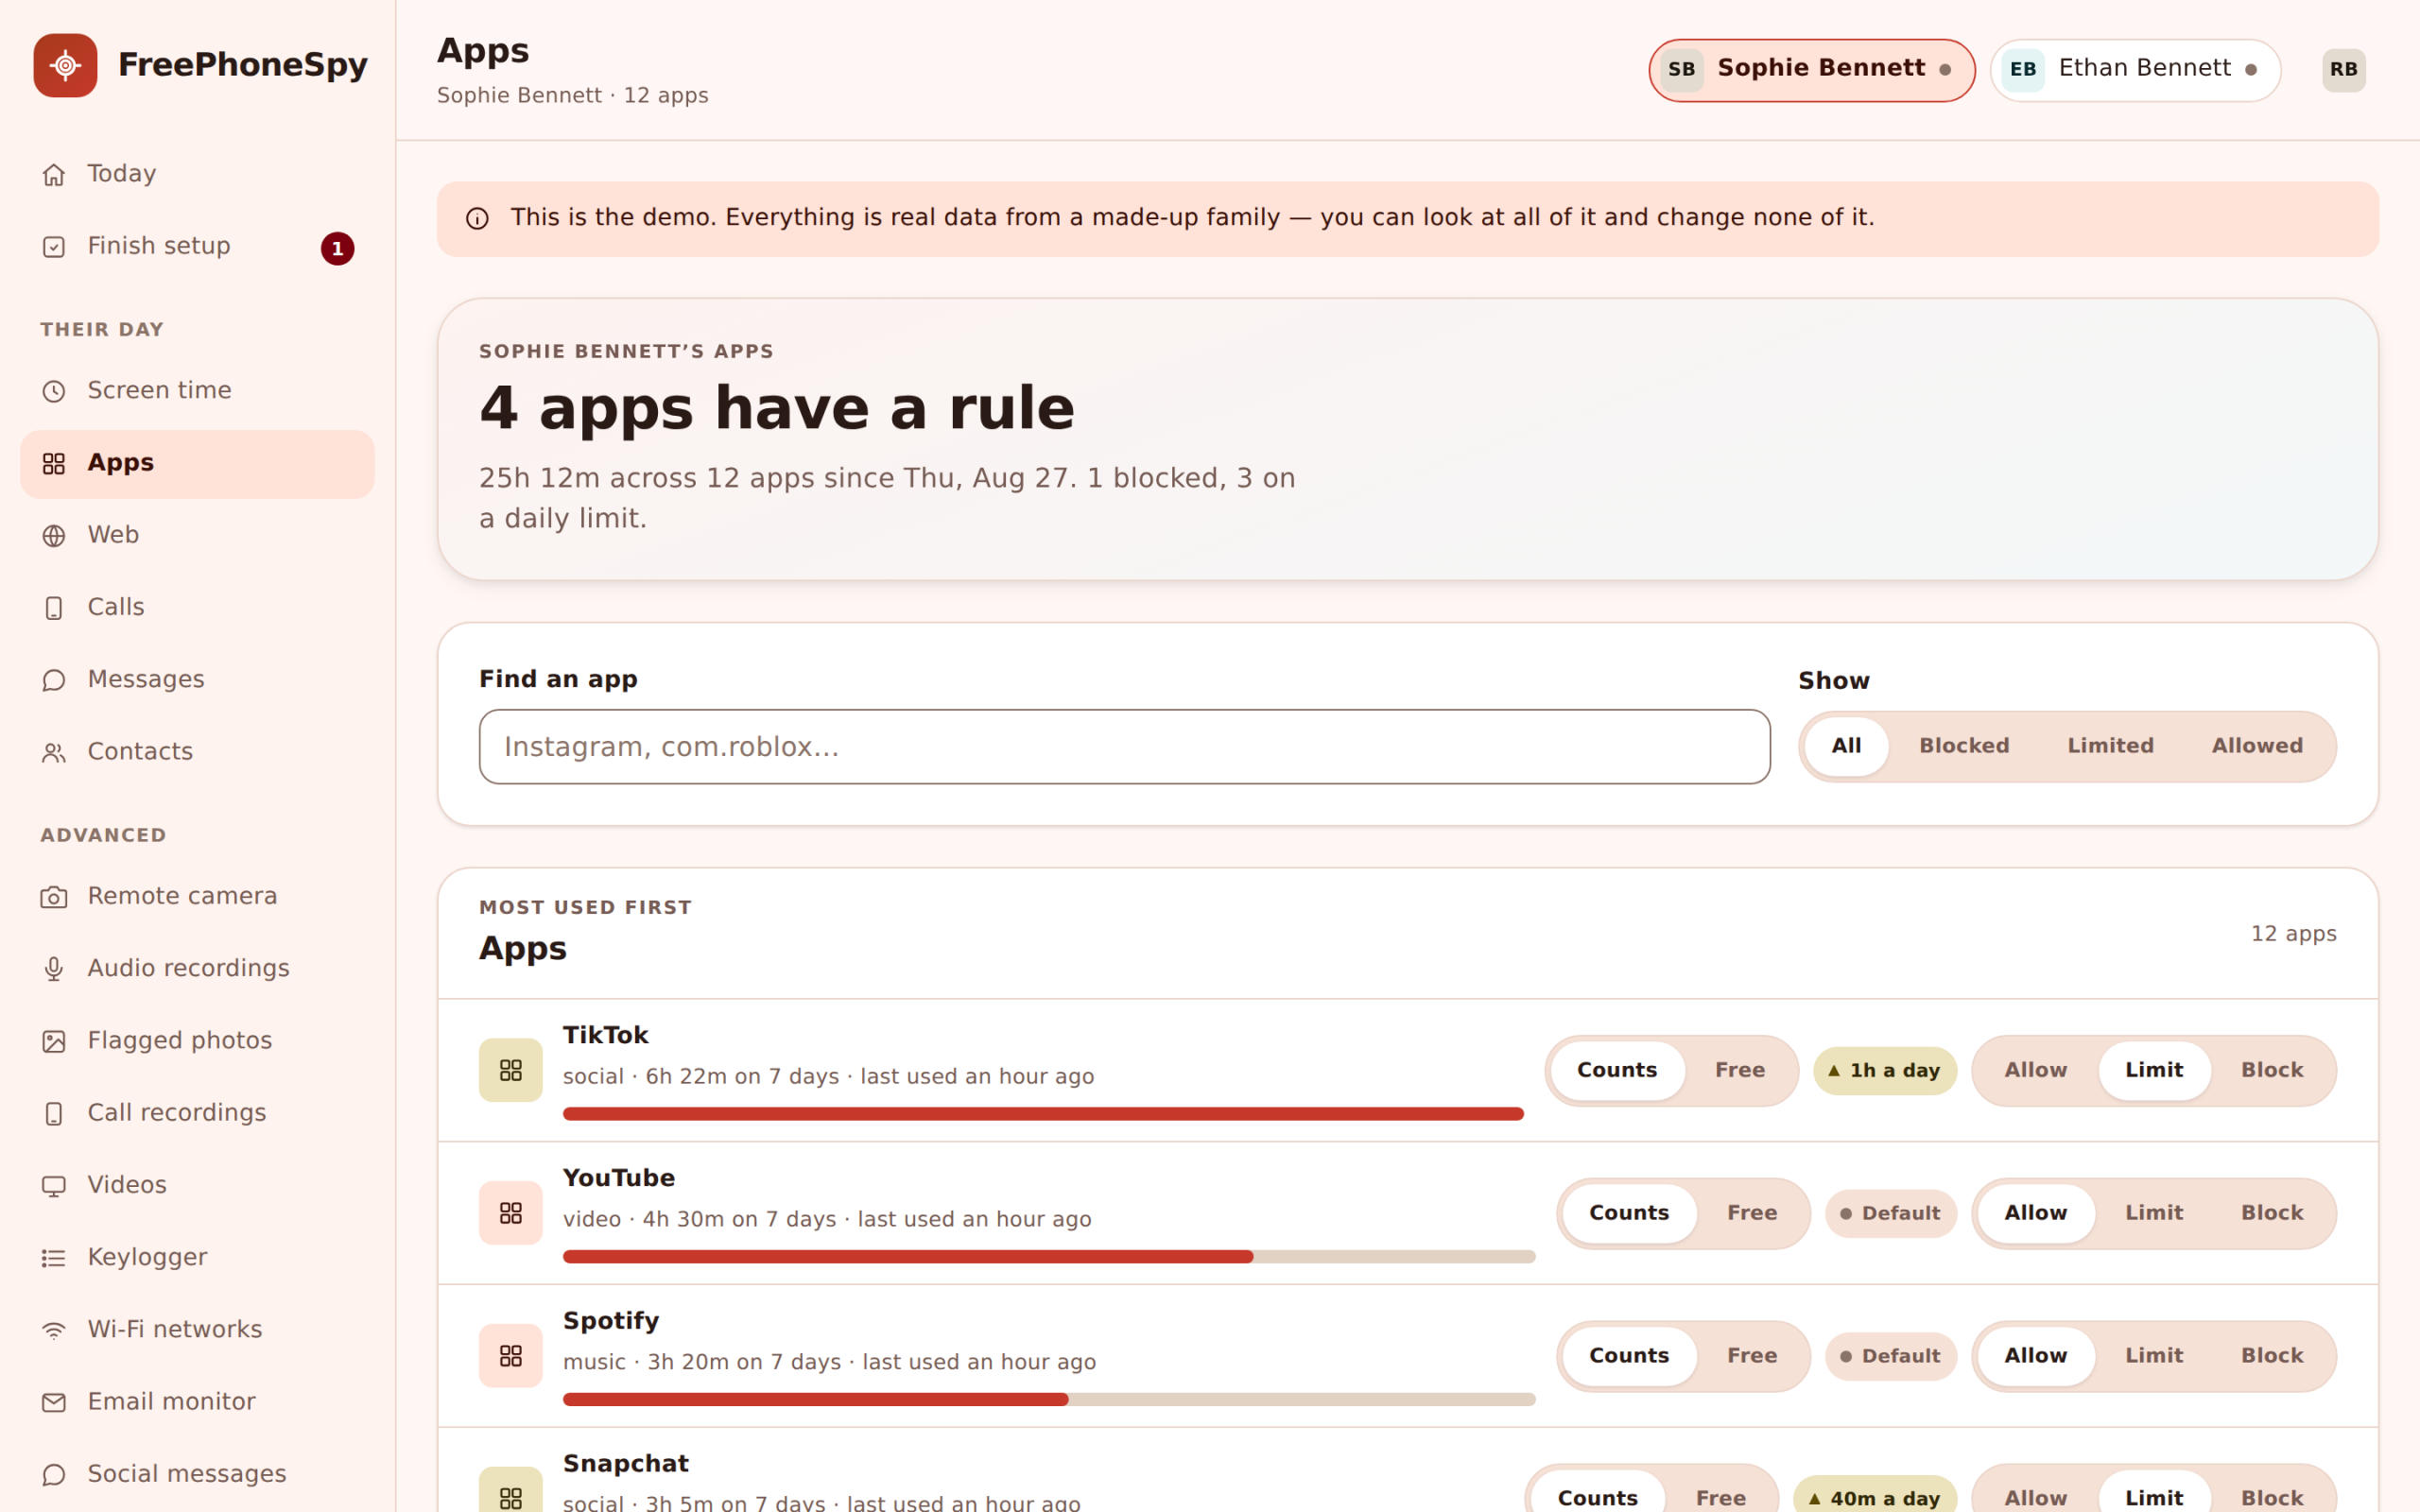Click the Keylogger list icon
The height and width of the screenshot is (1512, 2420).
click(54, 1258)
